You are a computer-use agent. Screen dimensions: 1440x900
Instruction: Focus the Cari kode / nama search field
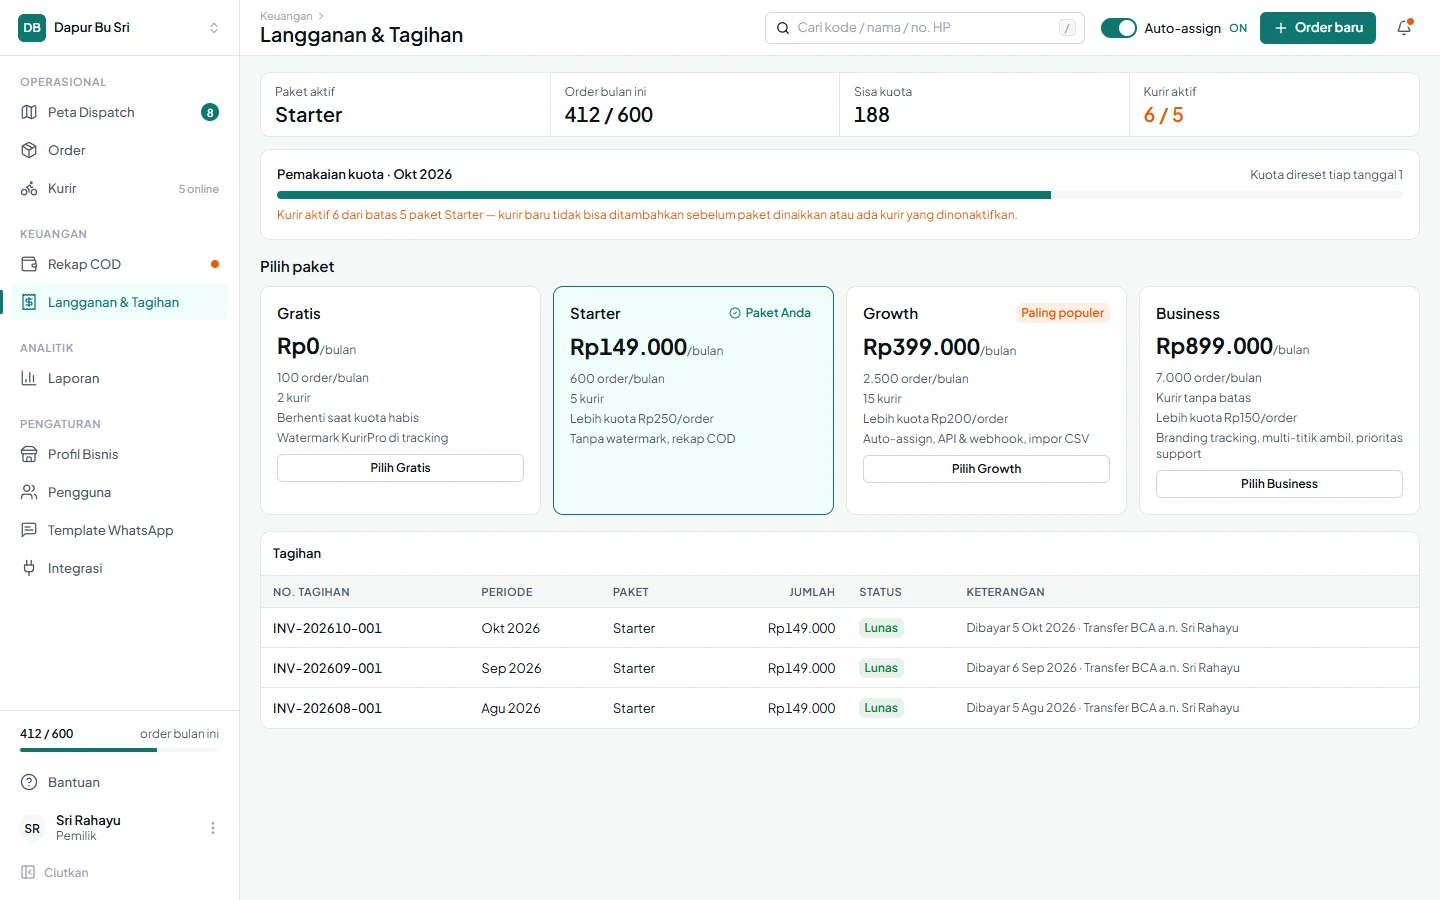pyautogui.click(x=925, y=28)
